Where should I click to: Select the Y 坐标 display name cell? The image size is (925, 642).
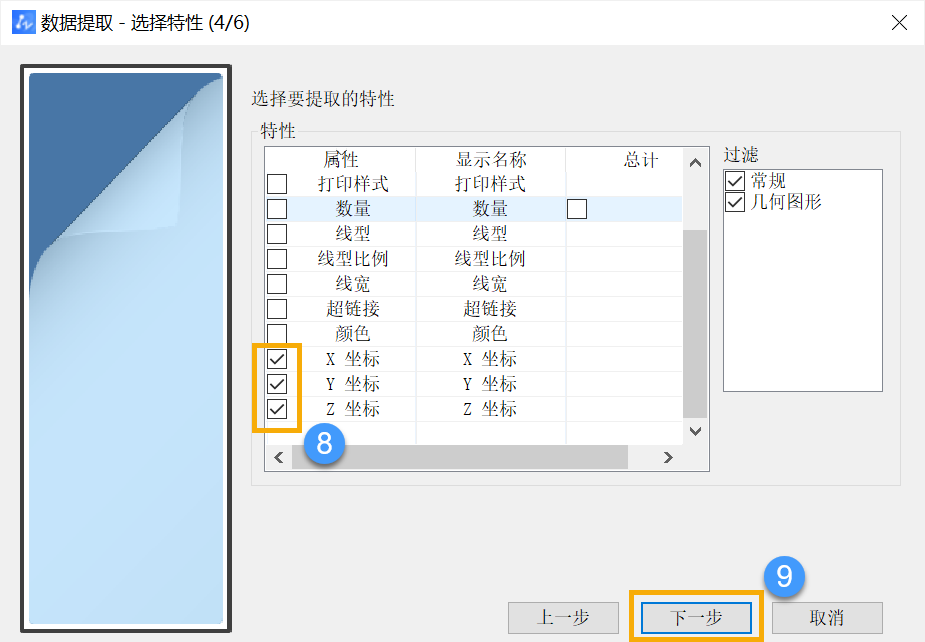pos(491,384)
